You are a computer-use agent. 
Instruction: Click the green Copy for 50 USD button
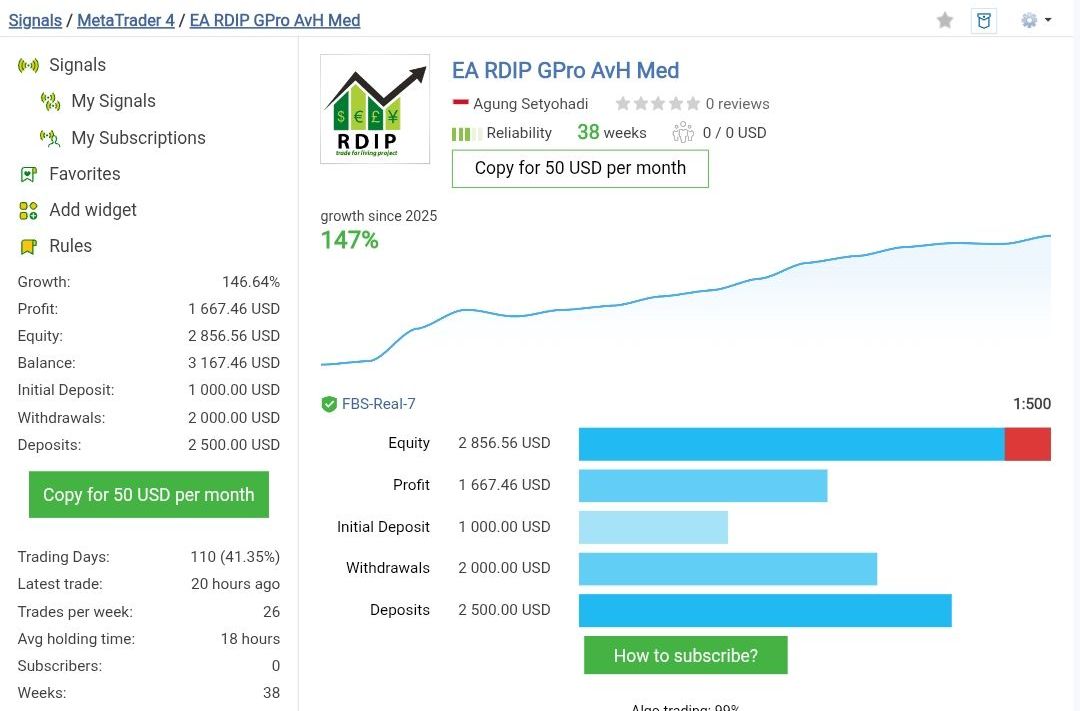click(x=149, y=495)
